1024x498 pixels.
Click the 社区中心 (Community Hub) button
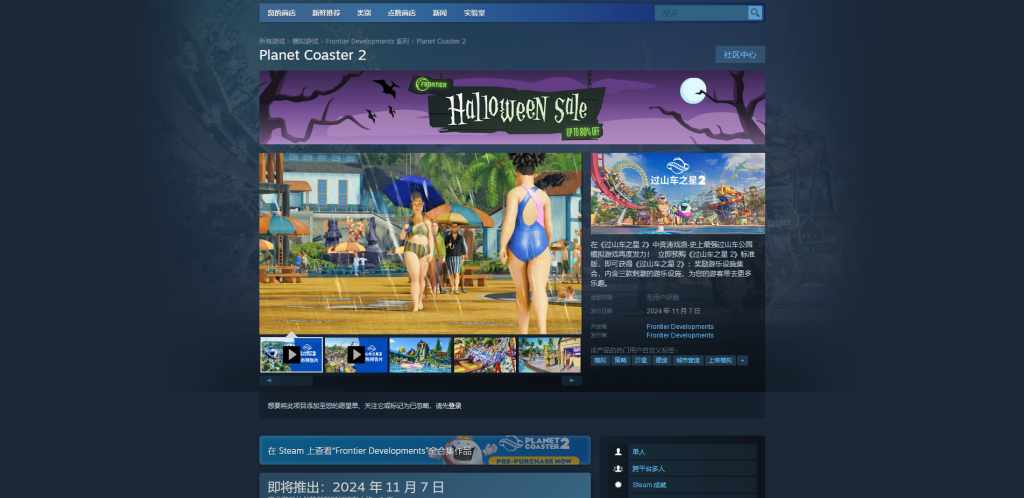(740, 55)
